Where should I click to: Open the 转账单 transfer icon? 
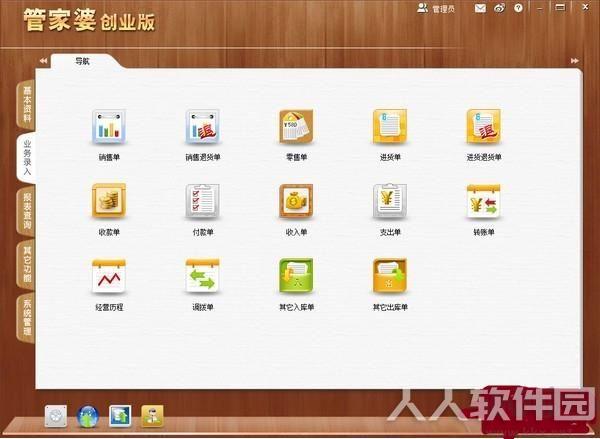[x=484, y=201]
